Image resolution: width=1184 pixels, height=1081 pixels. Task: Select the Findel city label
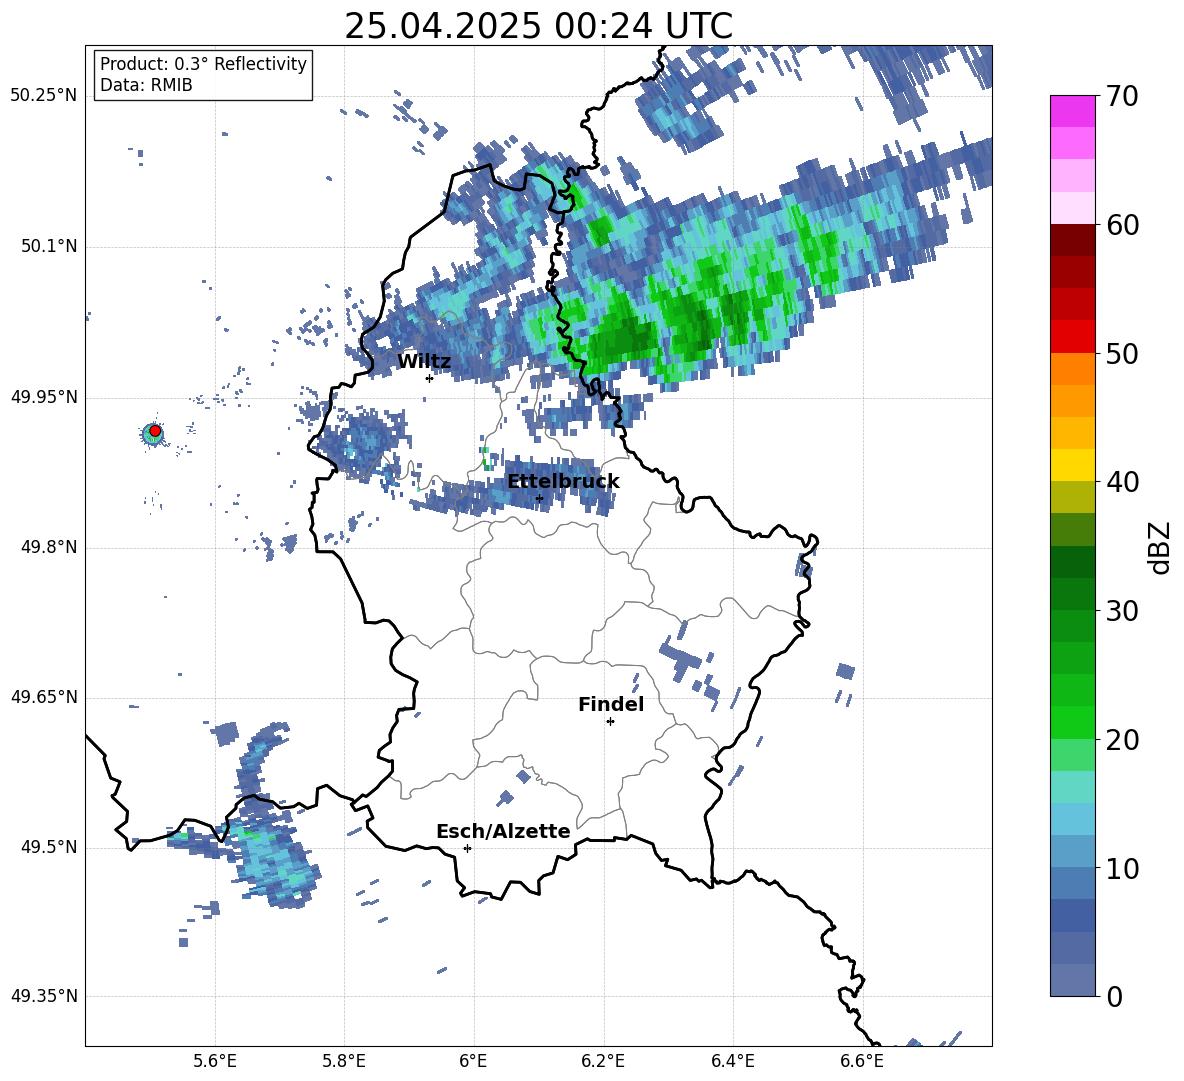click(x=611, y=704)
